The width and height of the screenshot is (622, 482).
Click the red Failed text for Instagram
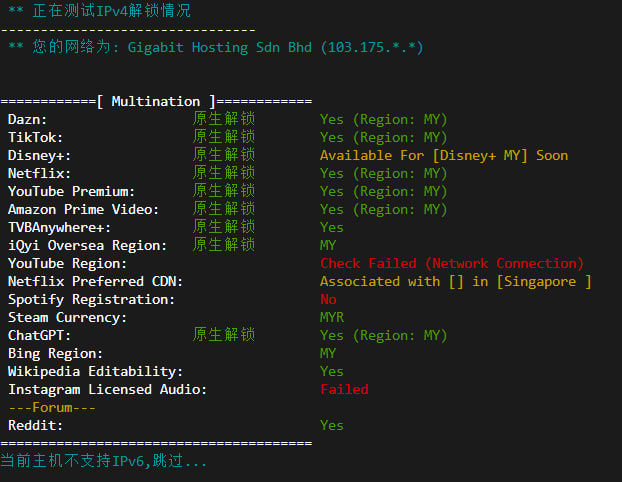(x=344, y=389)
